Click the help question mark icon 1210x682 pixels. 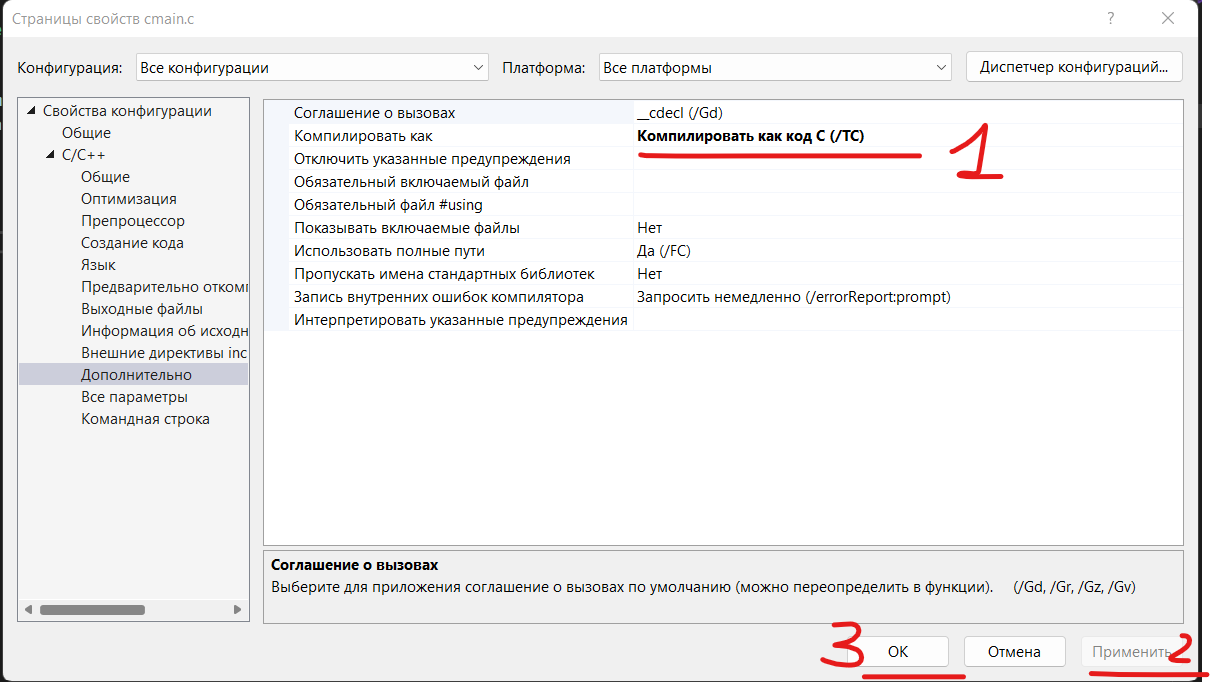[1109, 18]
